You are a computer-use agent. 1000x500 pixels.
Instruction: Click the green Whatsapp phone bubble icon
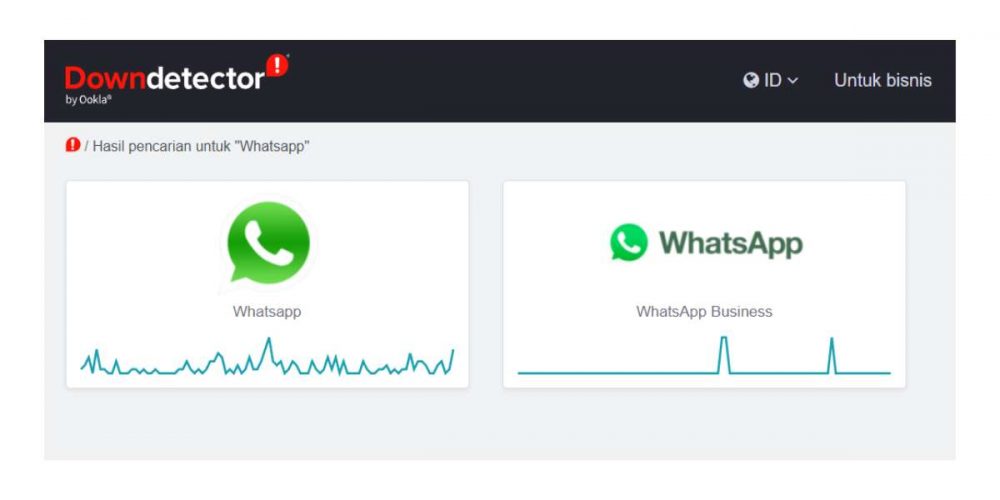[268, 244]
